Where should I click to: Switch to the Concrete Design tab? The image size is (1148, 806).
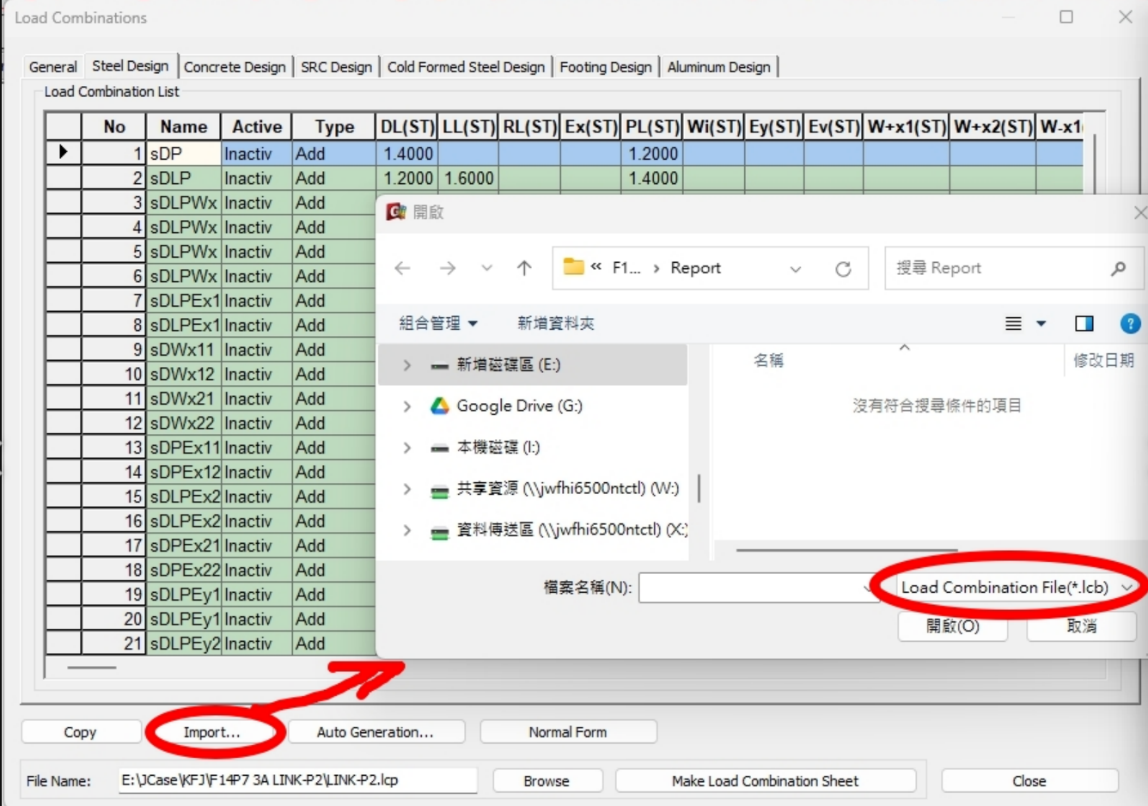235,67
